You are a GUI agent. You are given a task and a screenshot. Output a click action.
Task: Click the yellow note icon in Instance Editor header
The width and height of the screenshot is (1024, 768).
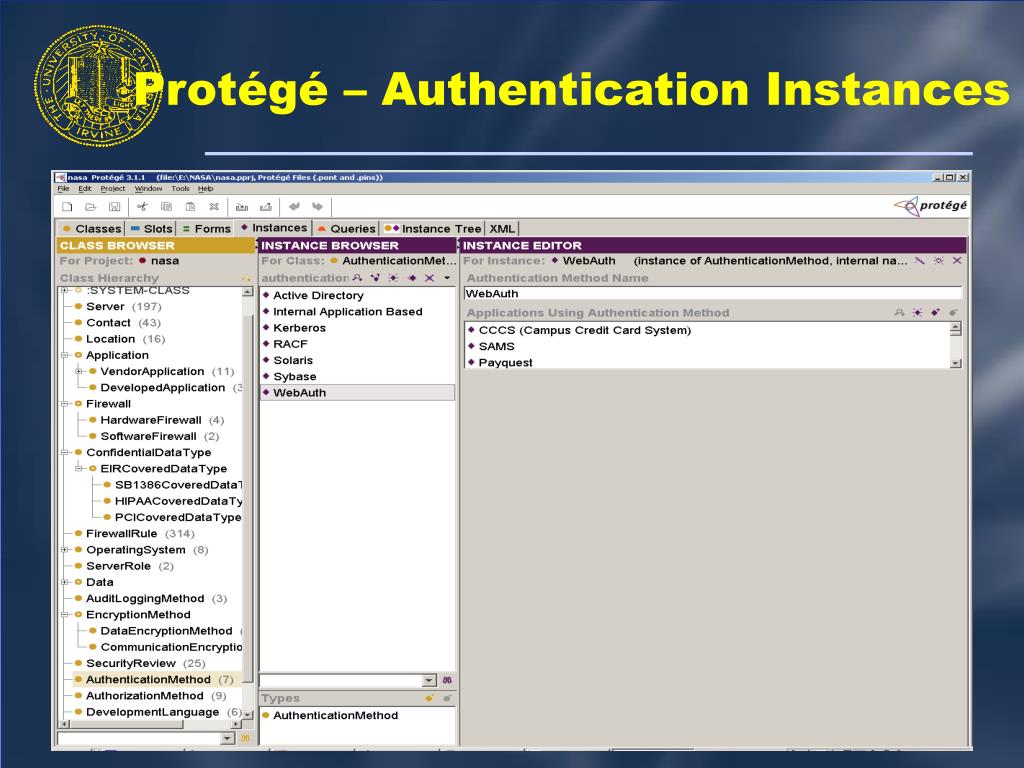(920, 261)
